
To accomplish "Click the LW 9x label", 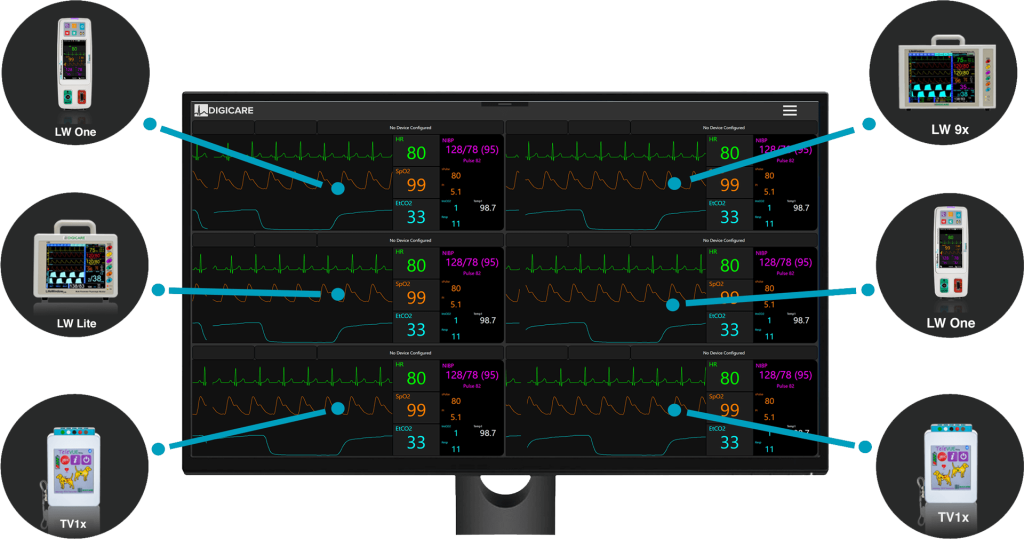I will pyautogui.click(x=950, y=129).
